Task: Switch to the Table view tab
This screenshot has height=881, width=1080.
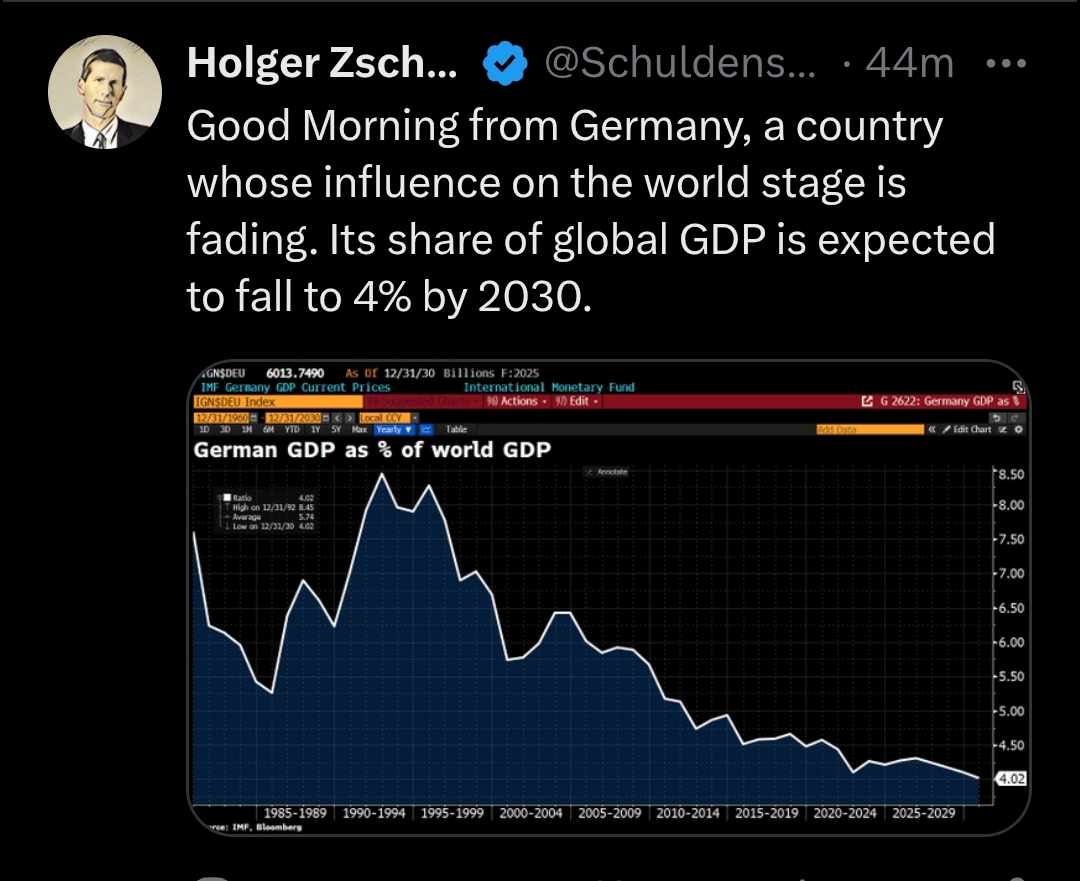Action: 456,429
